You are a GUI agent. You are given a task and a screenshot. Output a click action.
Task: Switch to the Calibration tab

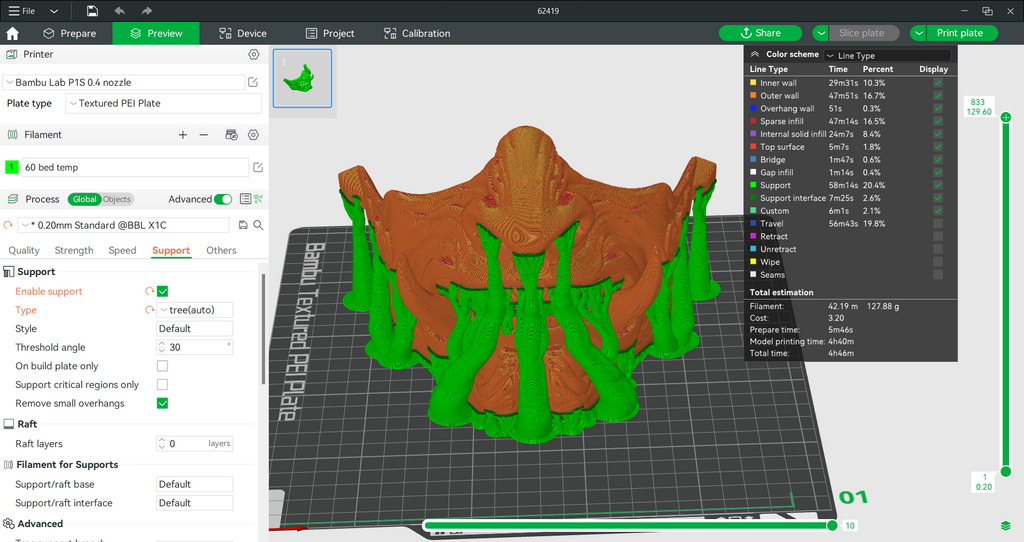click(x=417, y=33)
